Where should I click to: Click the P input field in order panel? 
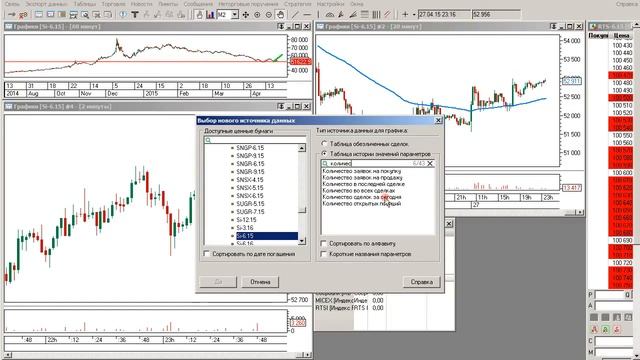point(609,295)
